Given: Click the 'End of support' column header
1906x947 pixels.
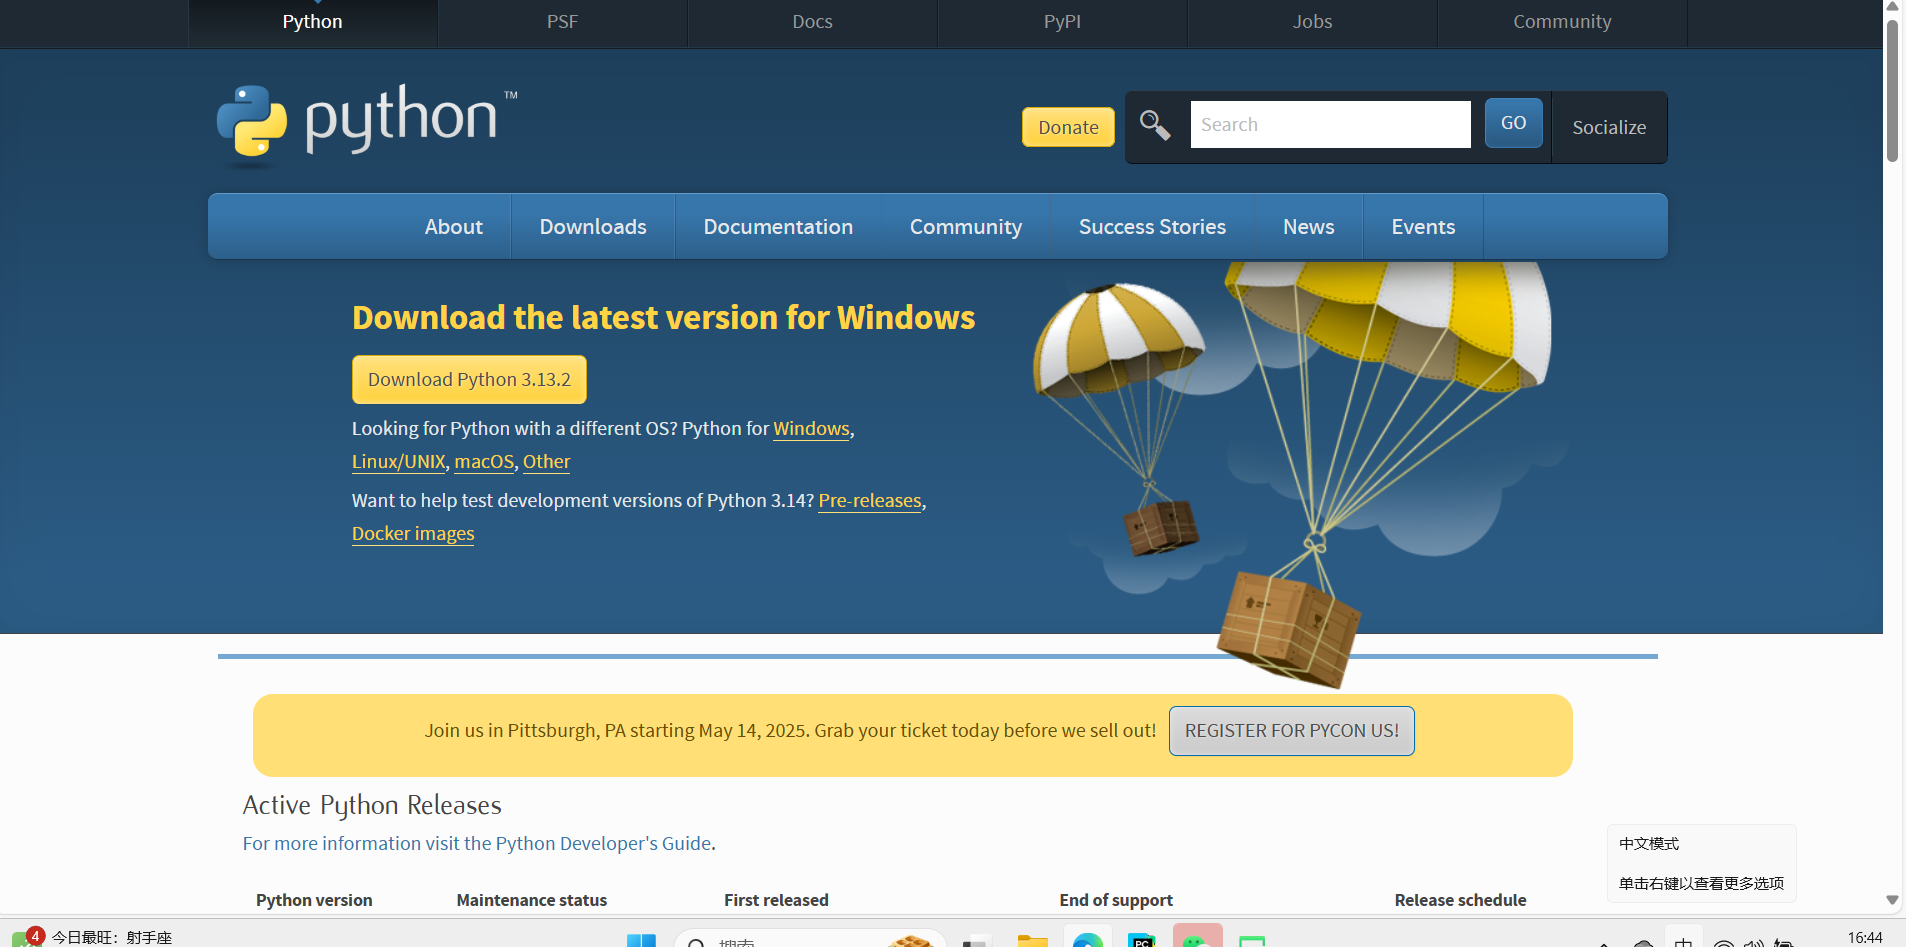Looking at the screenshot, I should tap(1116, 900).
